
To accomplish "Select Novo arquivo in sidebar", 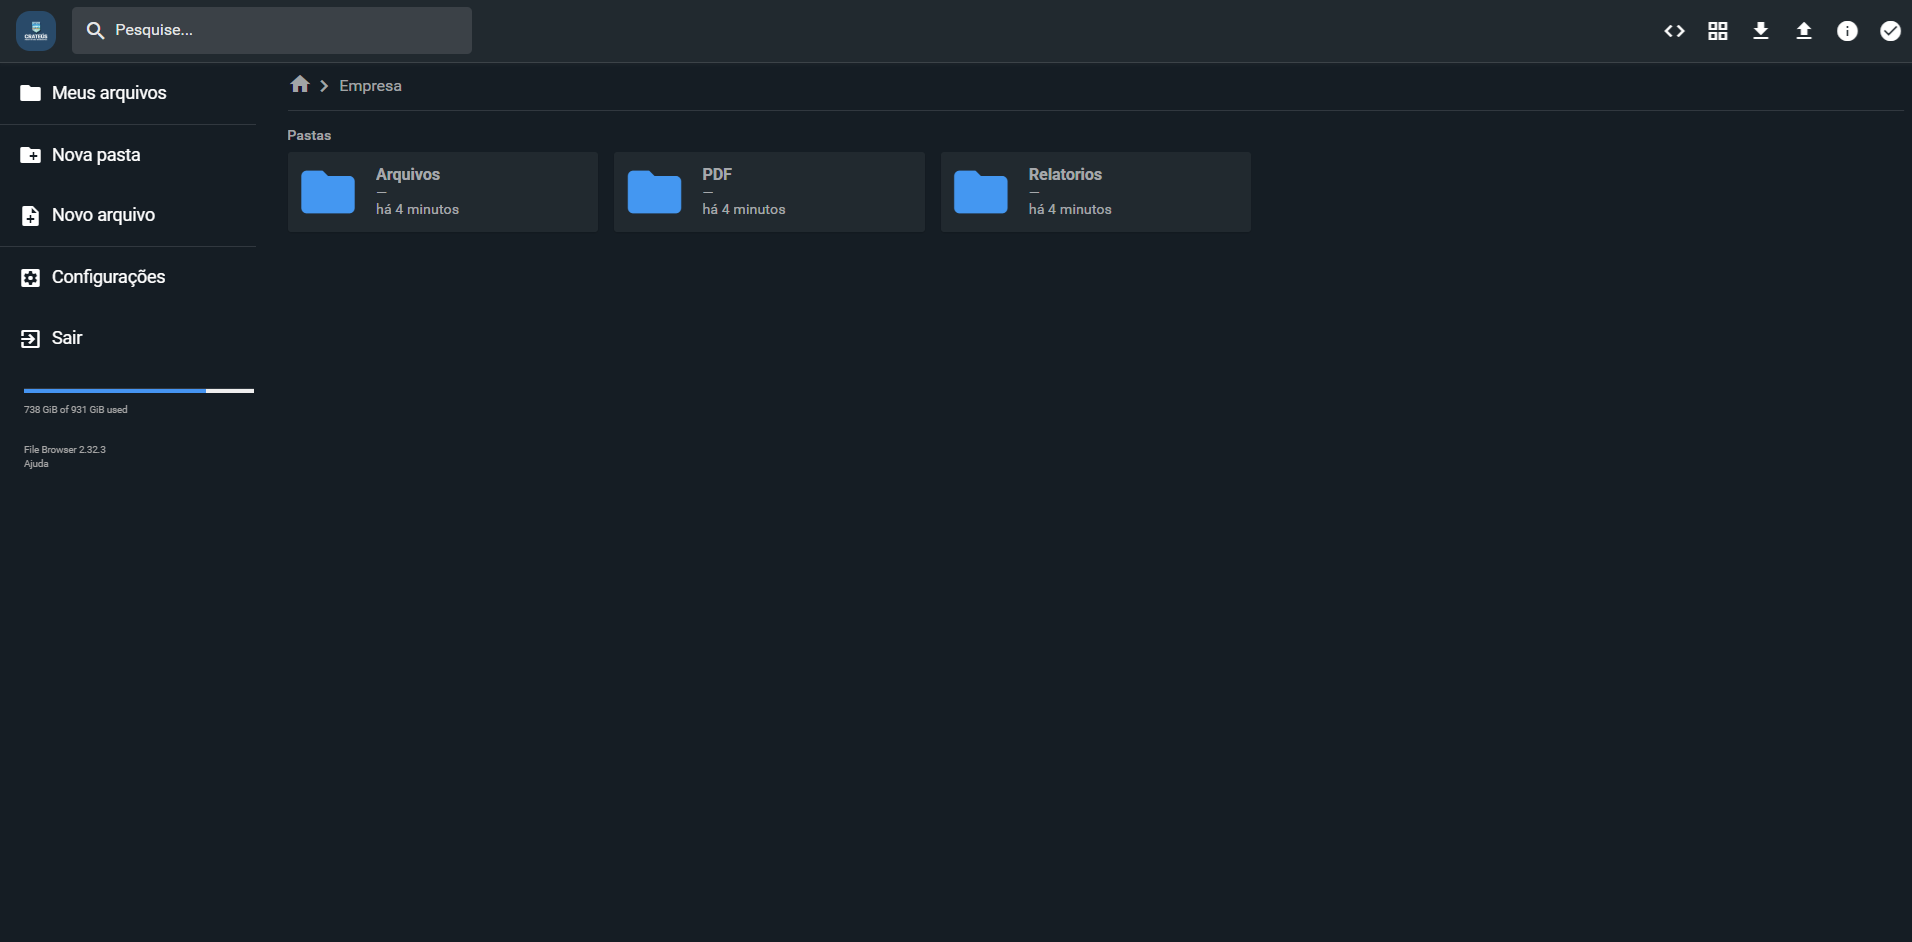I will 102,215.
